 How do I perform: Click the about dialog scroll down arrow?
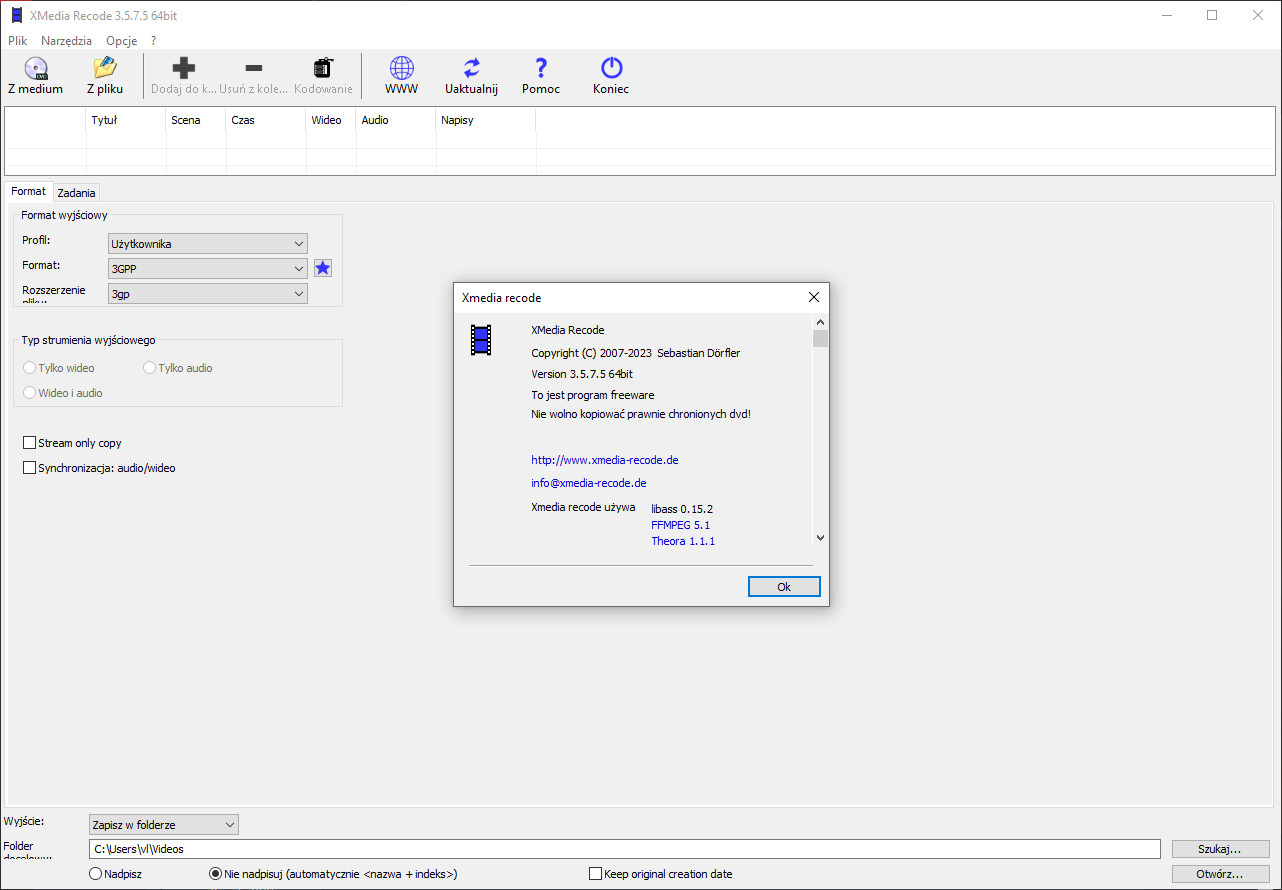pos(820,538)
